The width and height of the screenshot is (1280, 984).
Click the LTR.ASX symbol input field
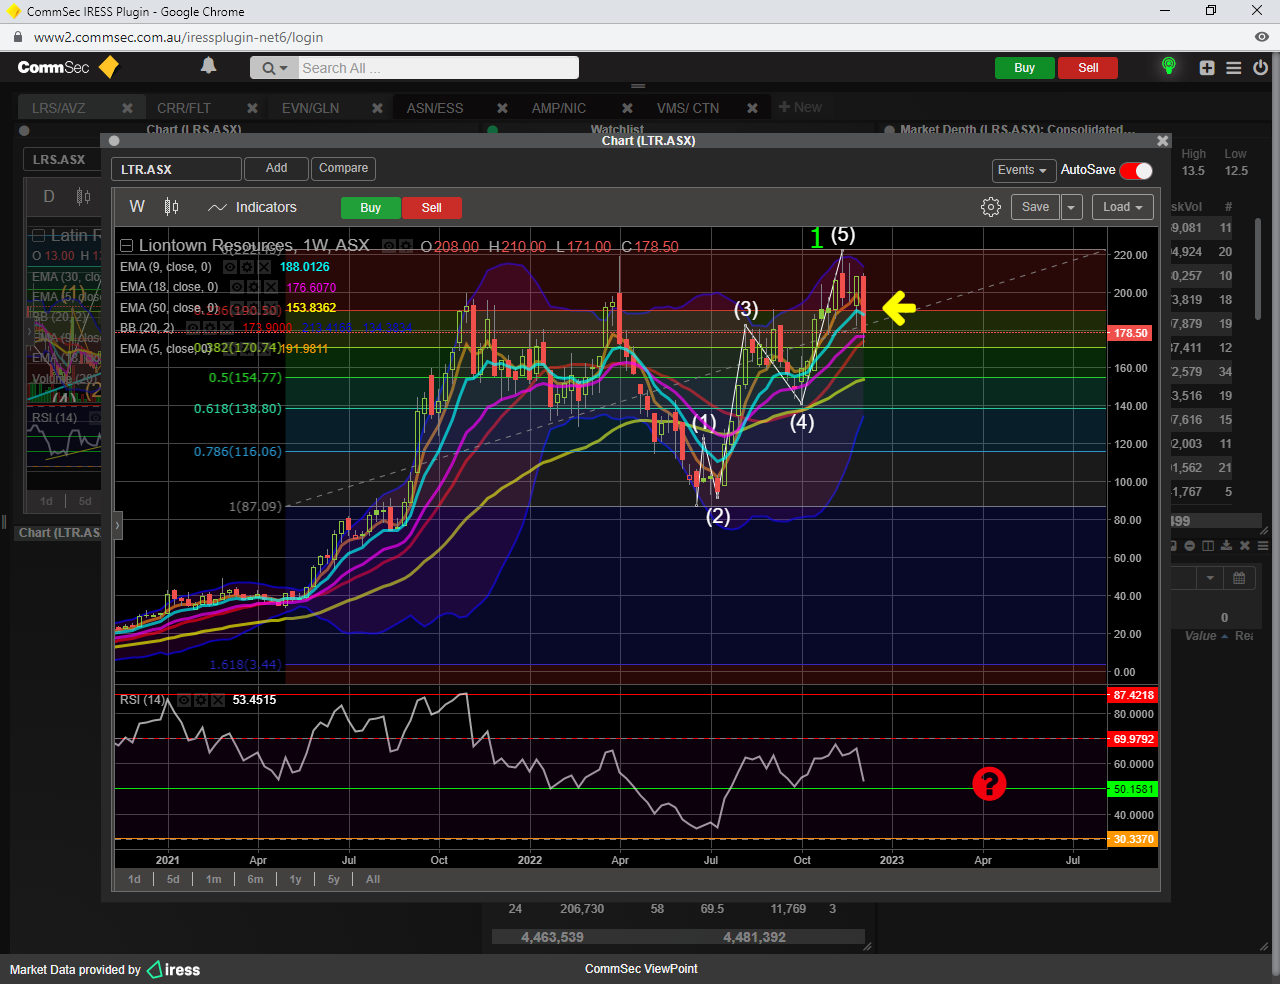[x=176, y=169]
